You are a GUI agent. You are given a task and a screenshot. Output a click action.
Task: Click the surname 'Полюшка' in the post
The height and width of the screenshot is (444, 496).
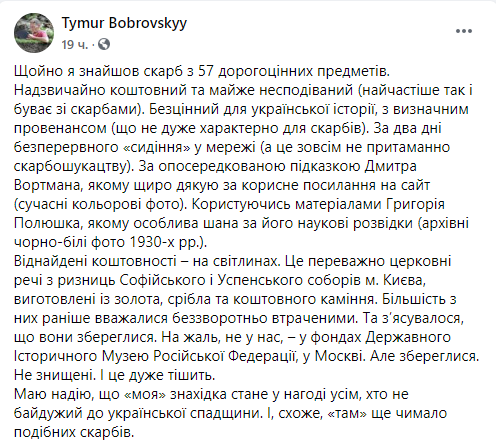pyautogui.click(x=48, y=223)
